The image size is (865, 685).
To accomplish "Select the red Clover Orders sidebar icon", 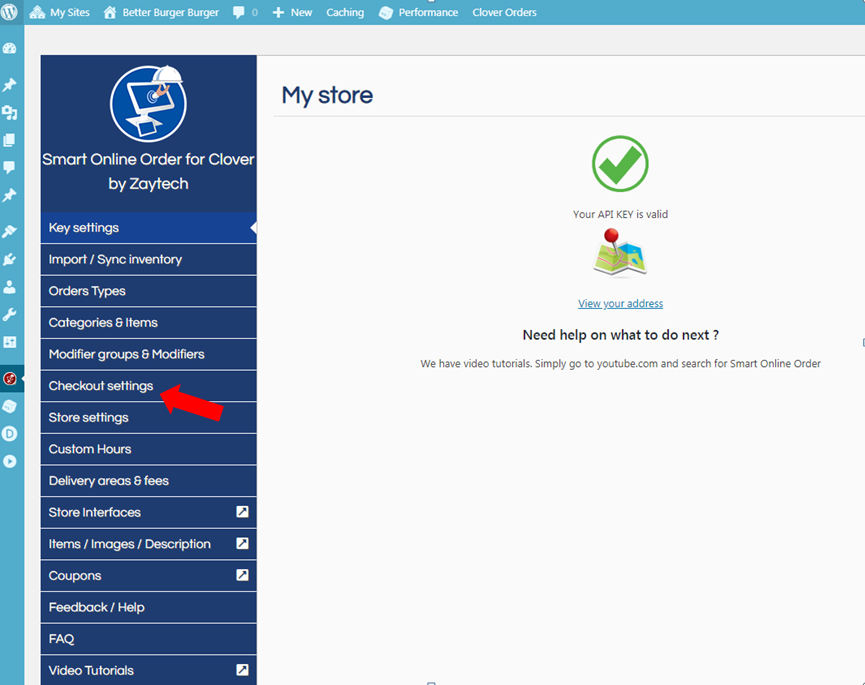I will pos(9,378).
